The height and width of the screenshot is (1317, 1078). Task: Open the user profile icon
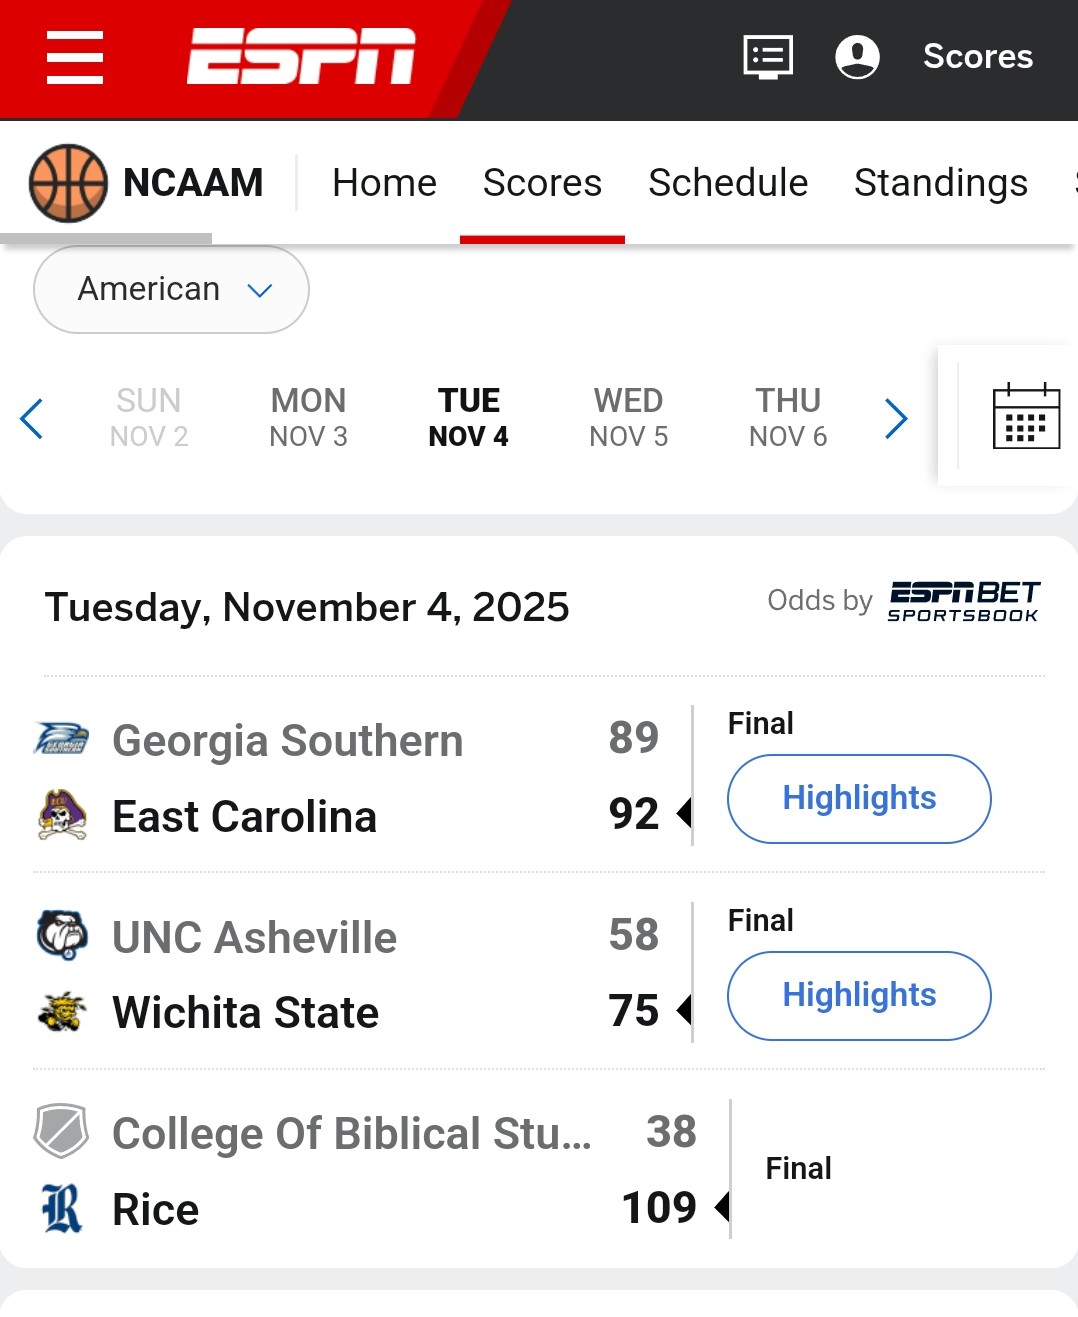coord(857,57)
